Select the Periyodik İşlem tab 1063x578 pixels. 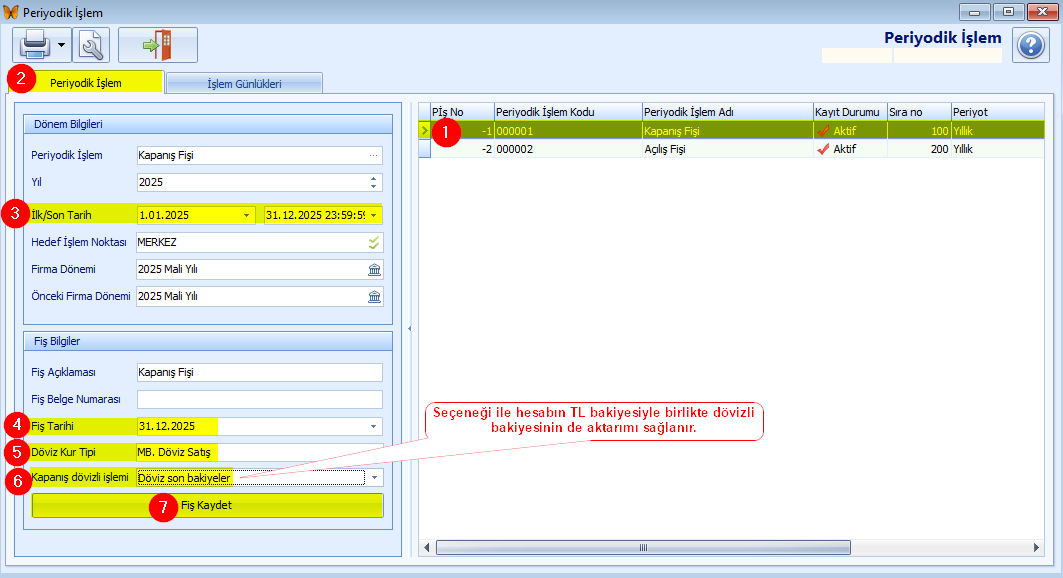(x=86, y=83)
